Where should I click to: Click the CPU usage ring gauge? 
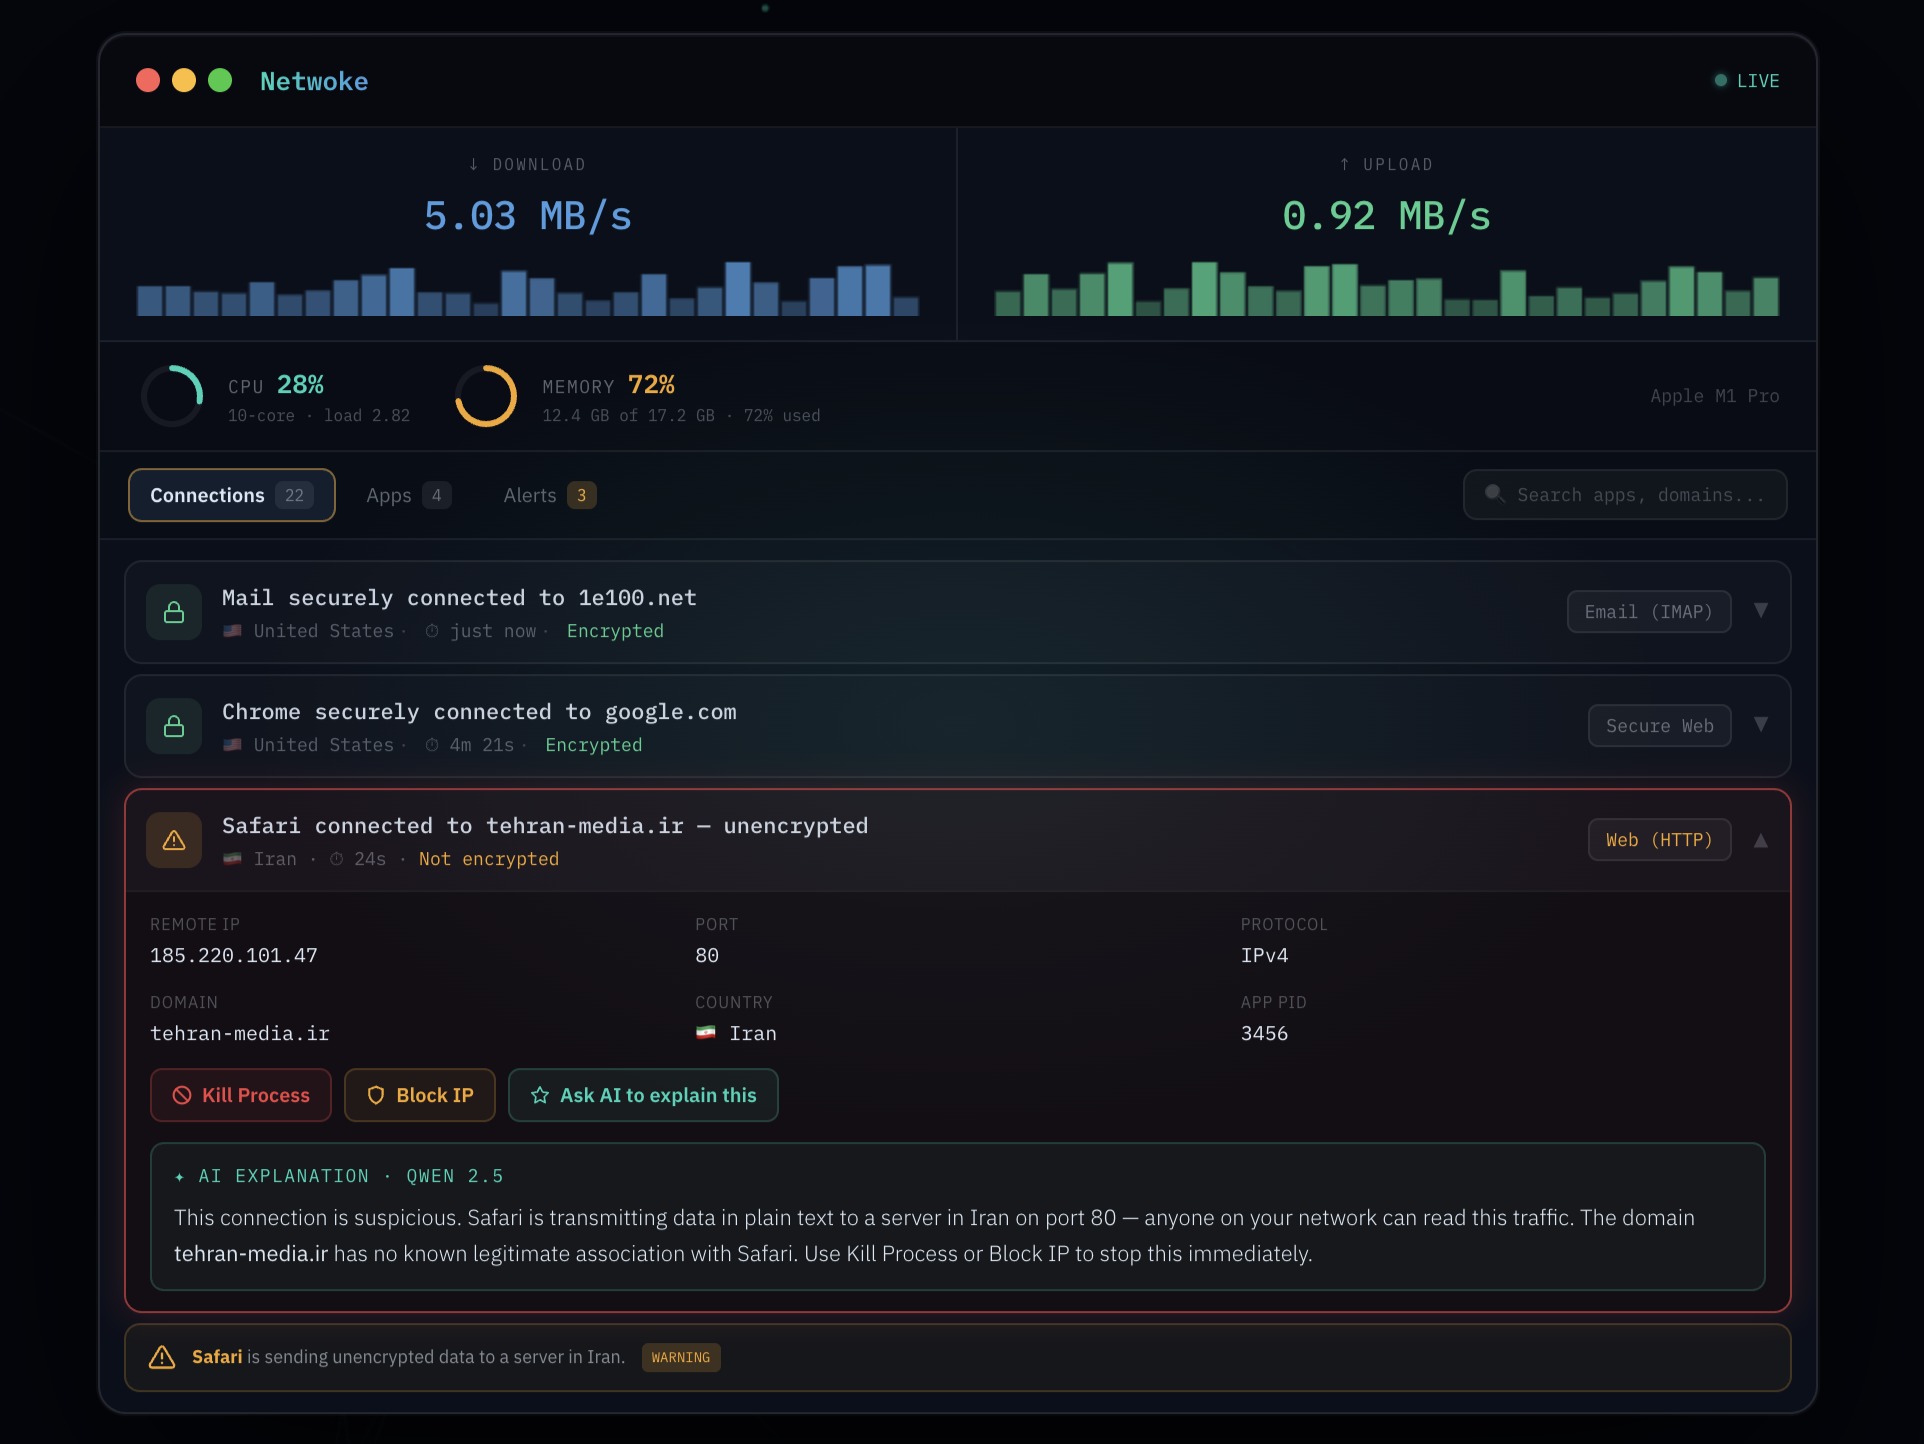tap(172, 396)
